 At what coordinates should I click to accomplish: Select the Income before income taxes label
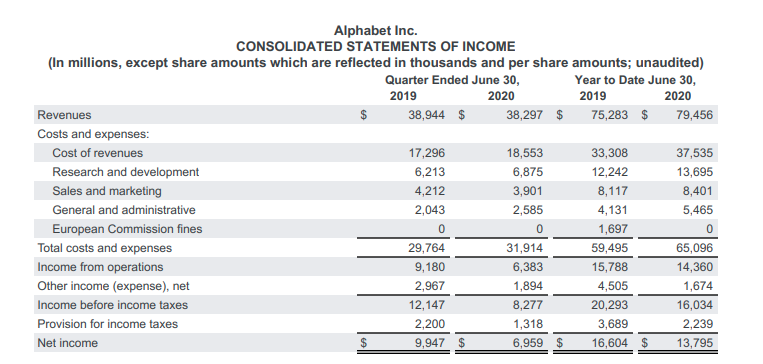pyautogui.click(x=112, y=305)
